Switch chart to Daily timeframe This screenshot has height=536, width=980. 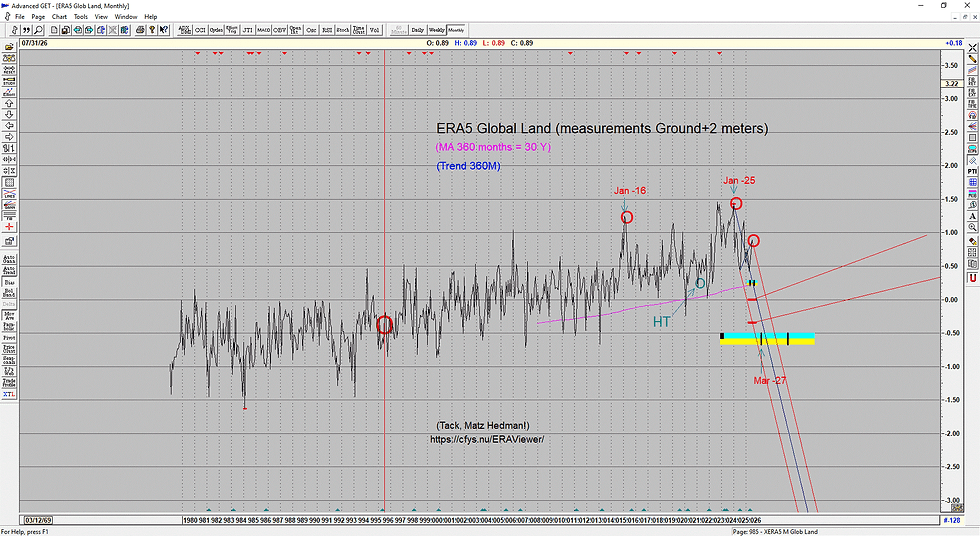[418, 30]
